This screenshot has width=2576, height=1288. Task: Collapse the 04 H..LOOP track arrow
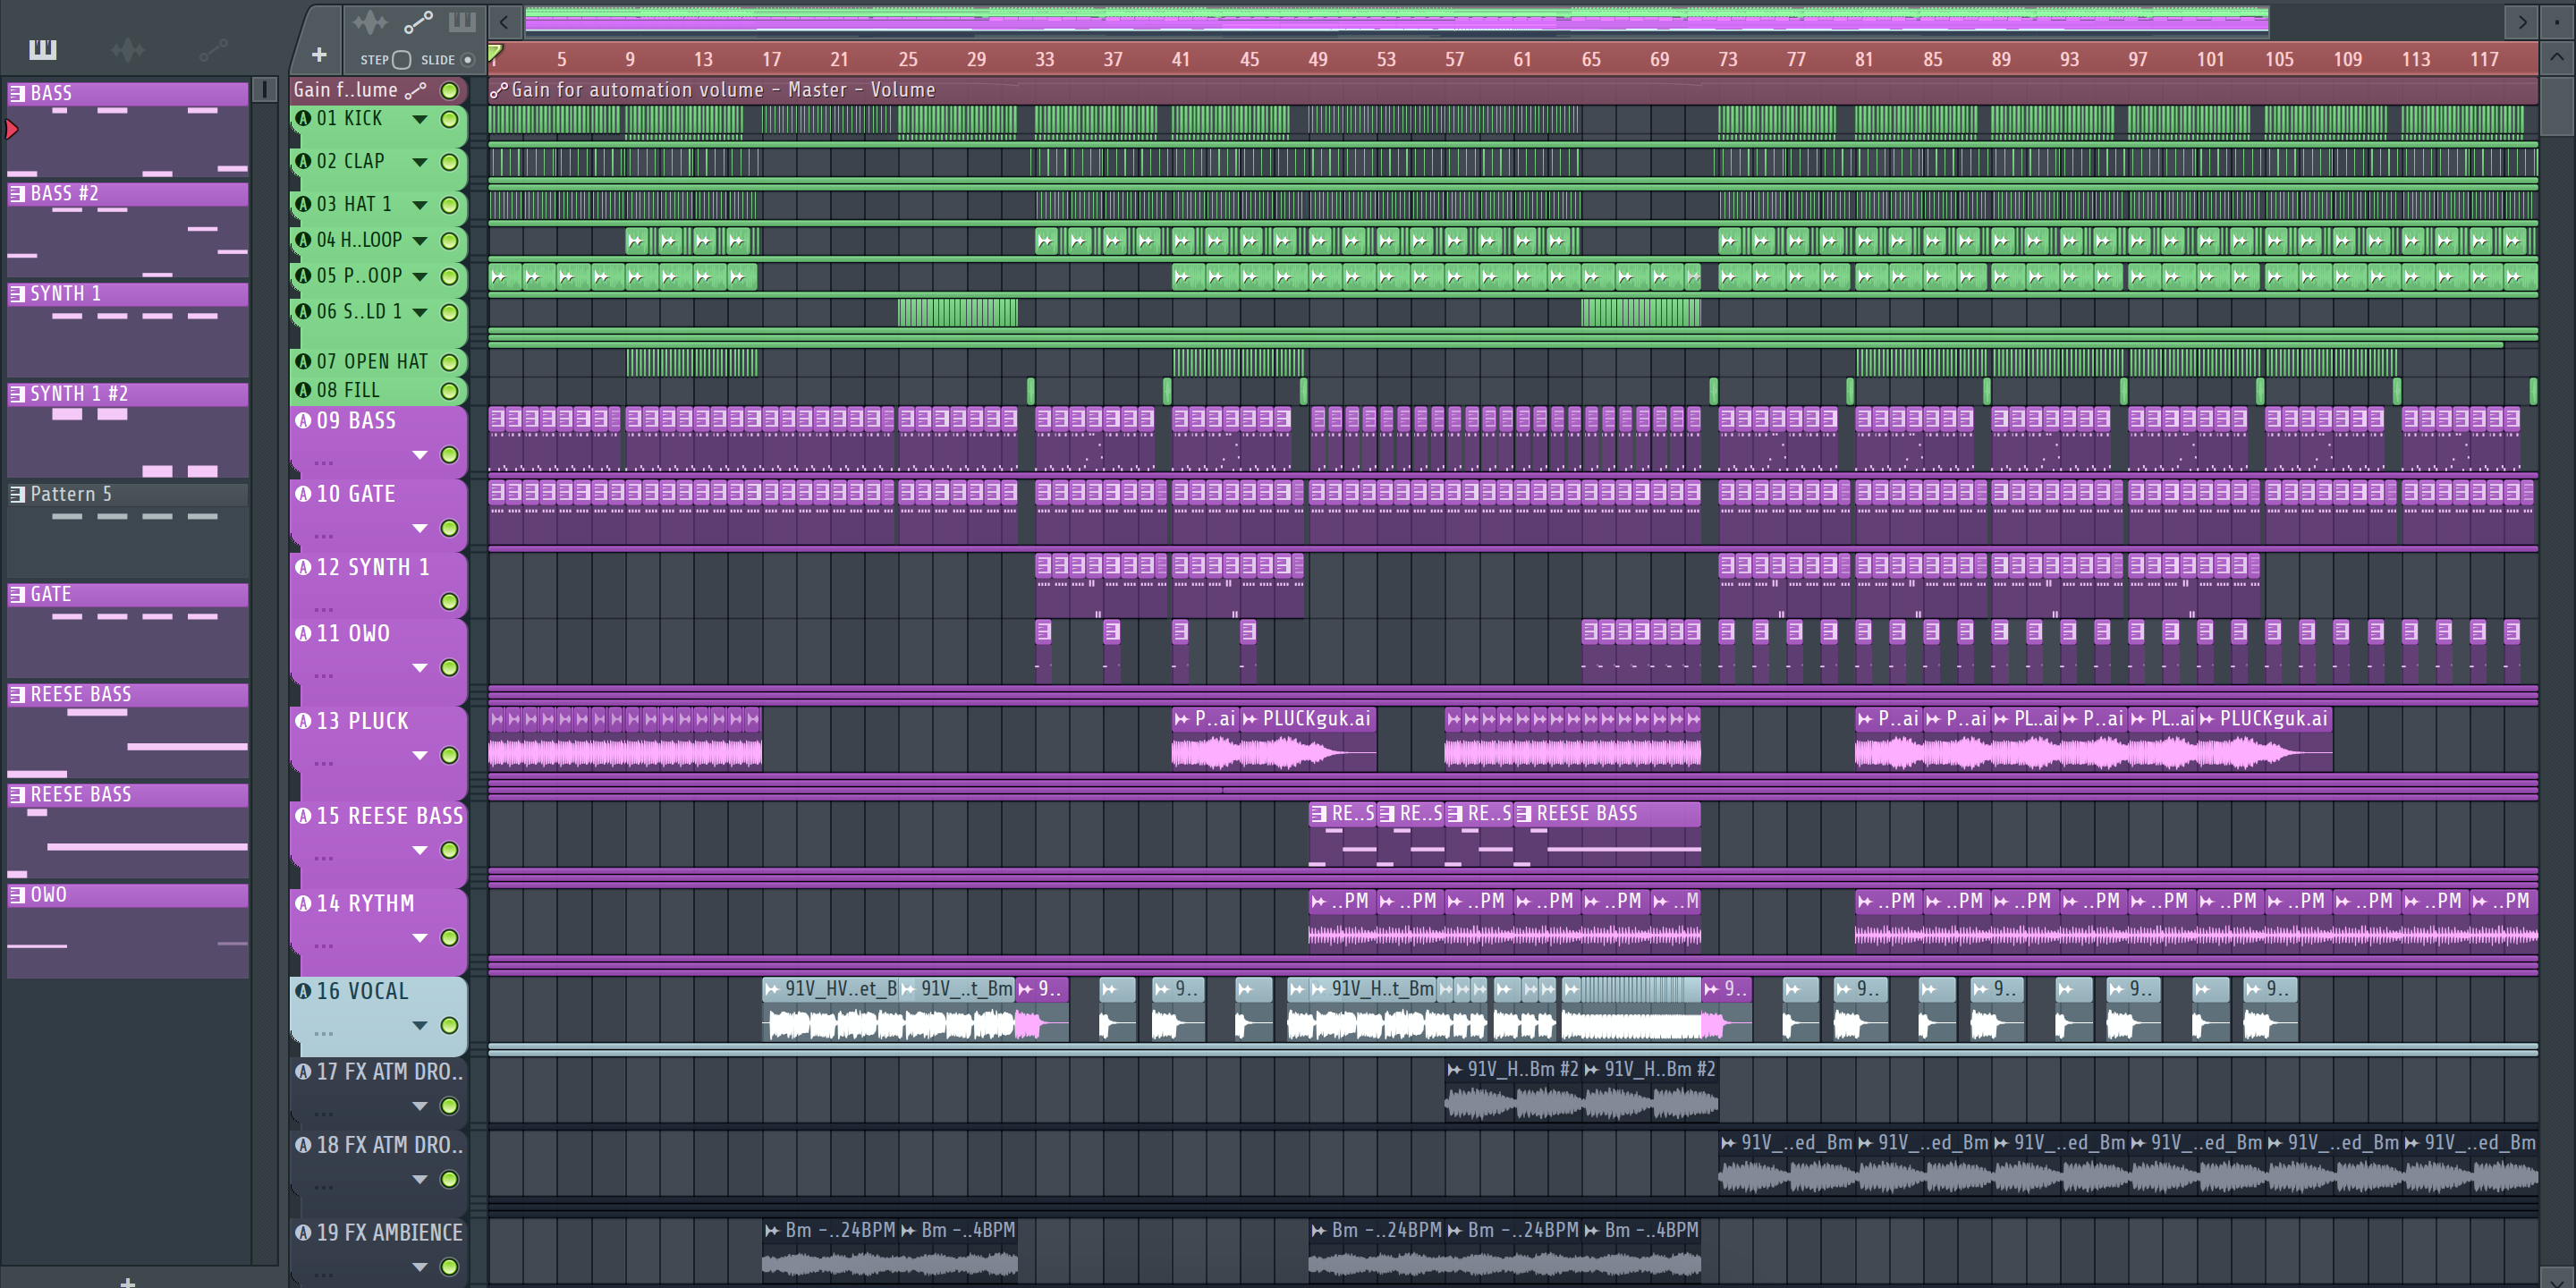[x=420, y=241]
